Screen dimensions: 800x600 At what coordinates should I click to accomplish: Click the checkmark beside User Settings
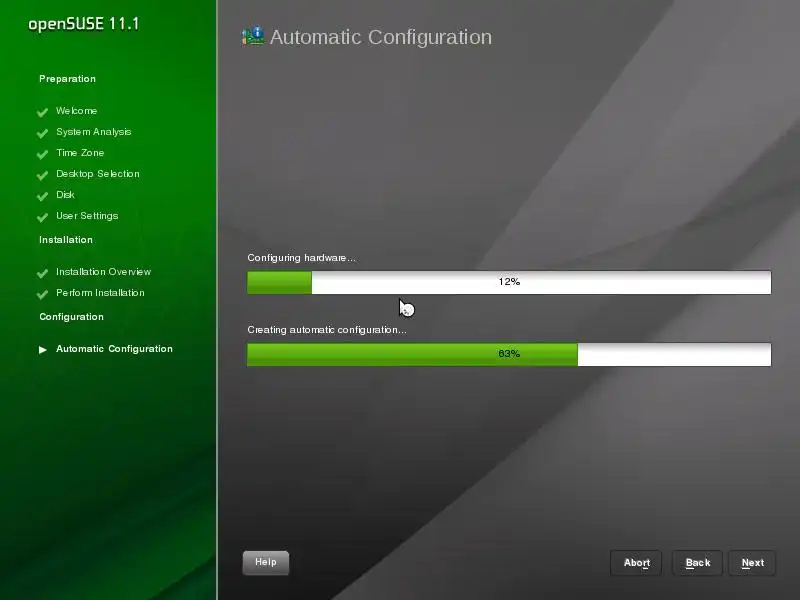click(x=42, y=217)
